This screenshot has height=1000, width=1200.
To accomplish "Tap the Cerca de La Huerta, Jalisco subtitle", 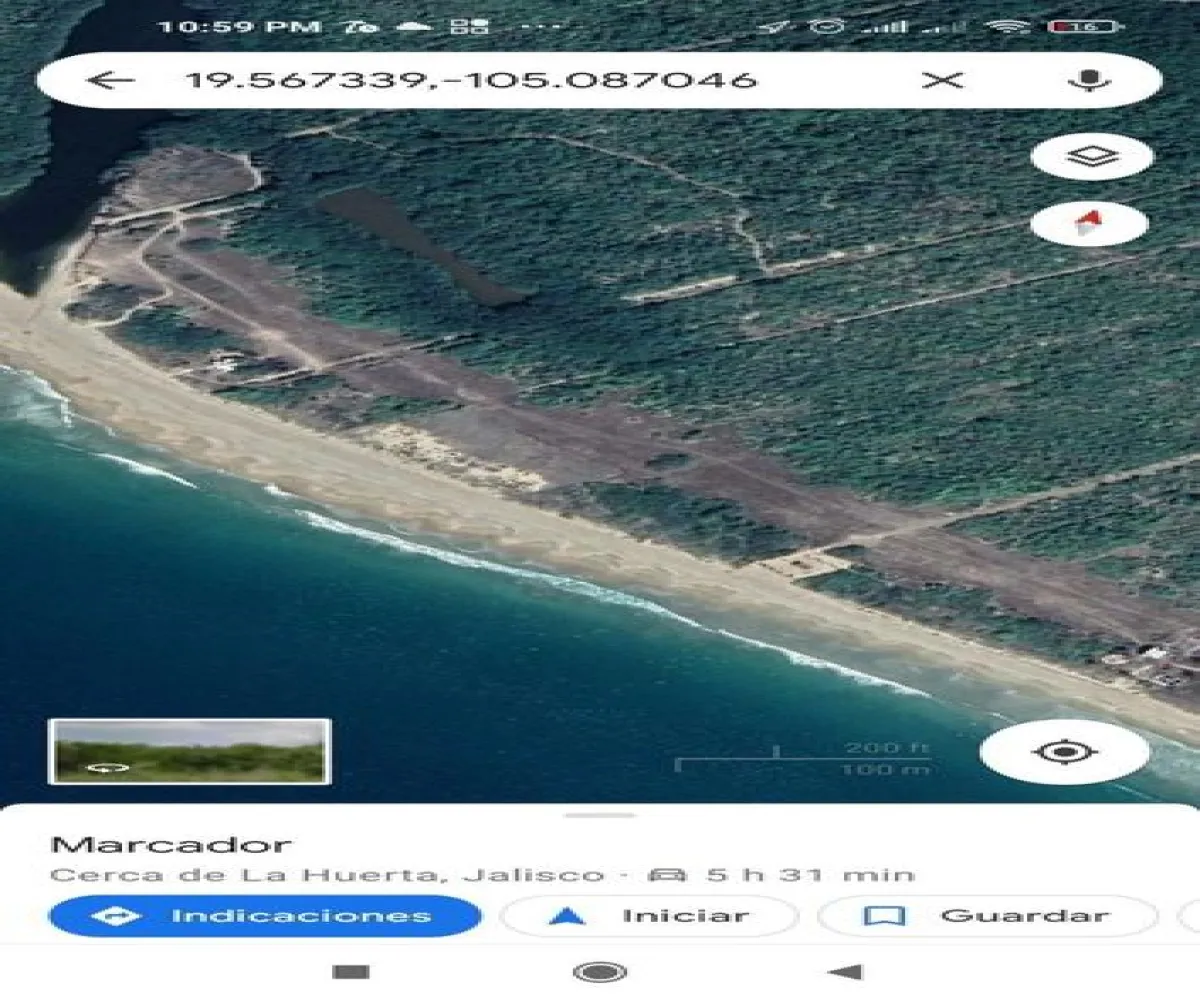I will (327, 875).
